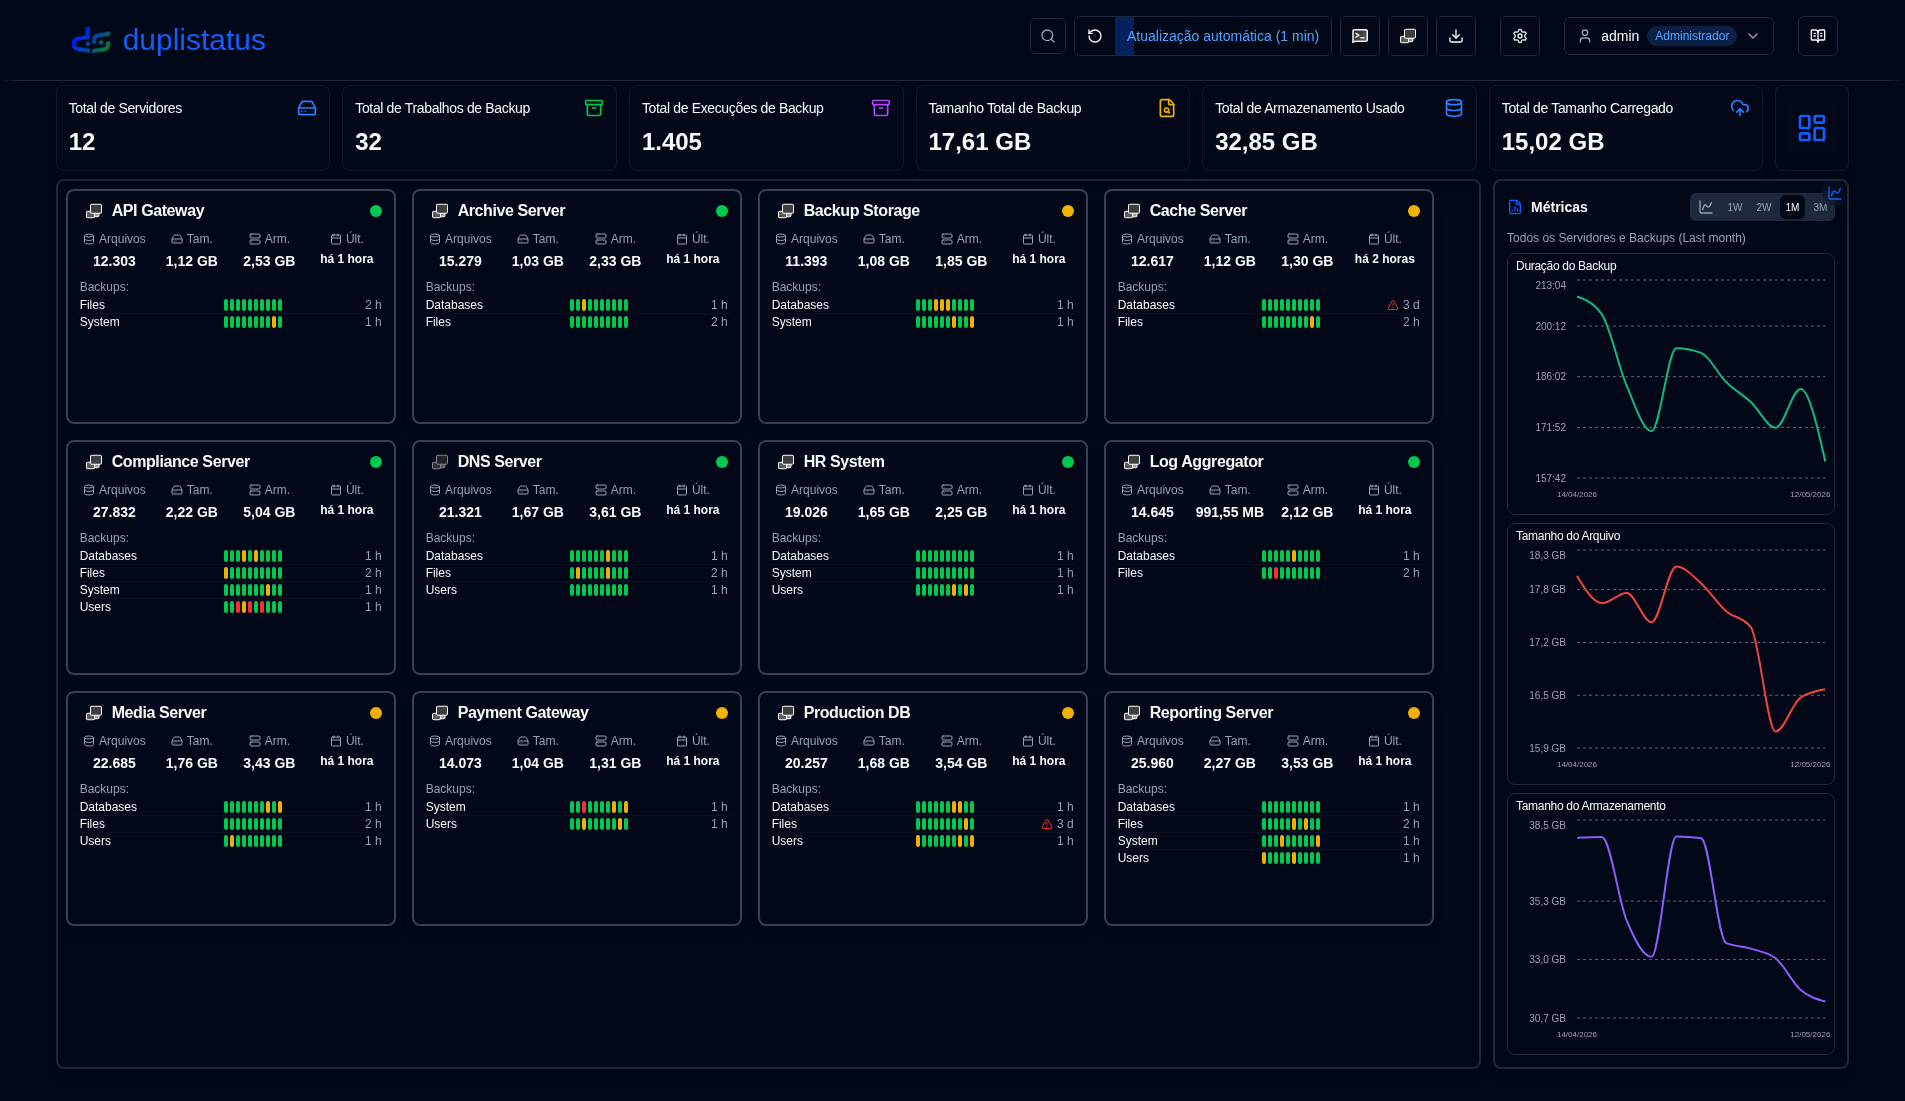
Task: Click the green status dot on Archive Server
Action: [x=722, y=211]
